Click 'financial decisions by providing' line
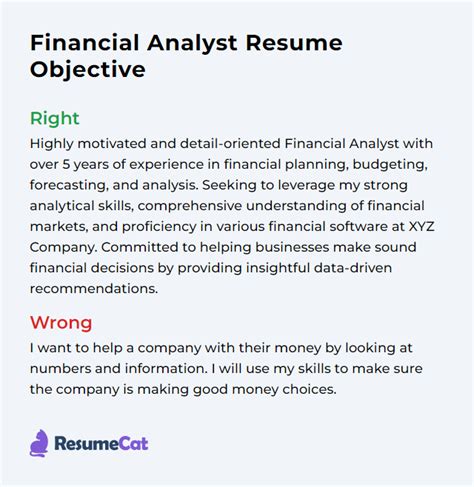The width and height of the screenshot is (474, 487). click(211, 268)
